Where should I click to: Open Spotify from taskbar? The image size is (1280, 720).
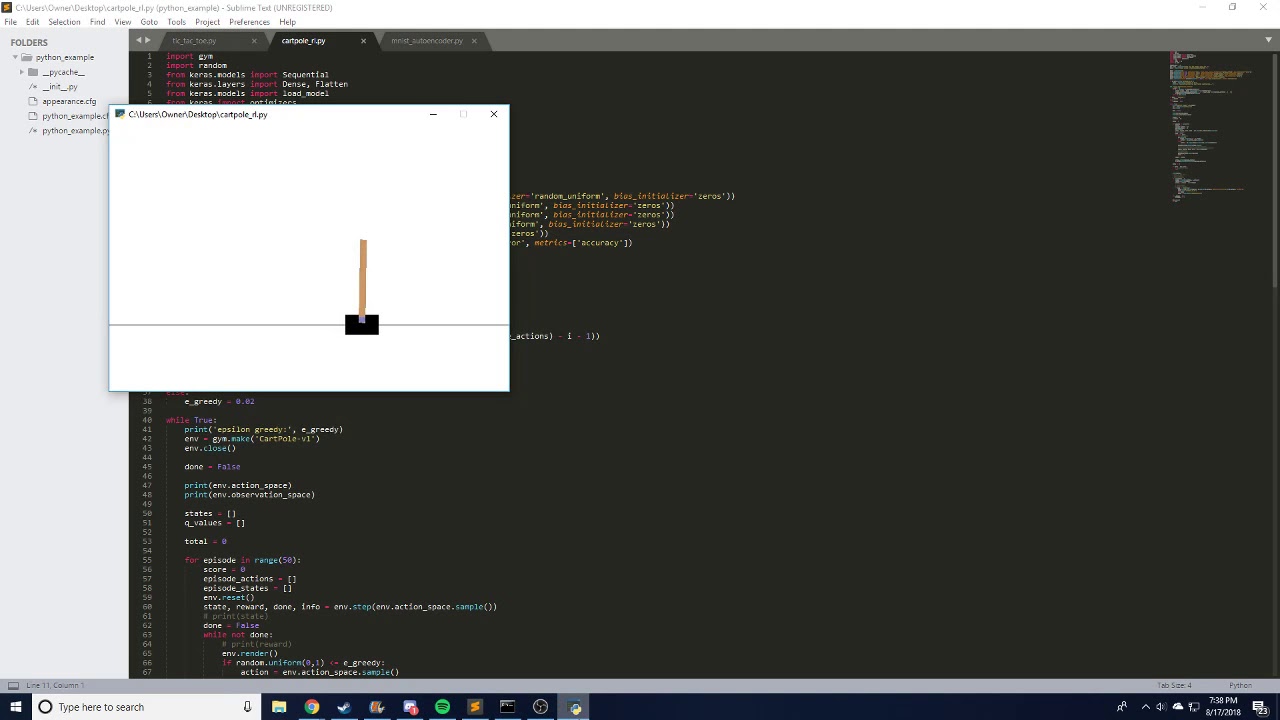442,707
